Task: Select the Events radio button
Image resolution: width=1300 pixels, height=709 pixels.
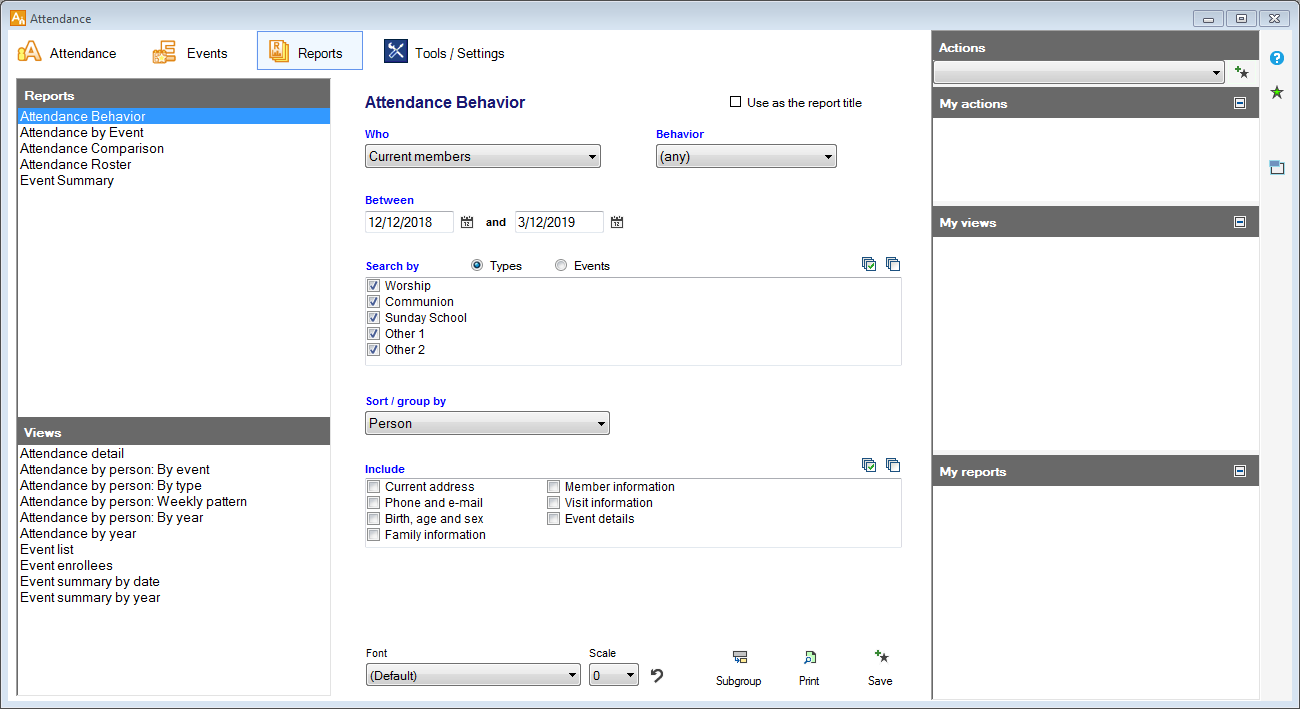Action: point(561,266)
